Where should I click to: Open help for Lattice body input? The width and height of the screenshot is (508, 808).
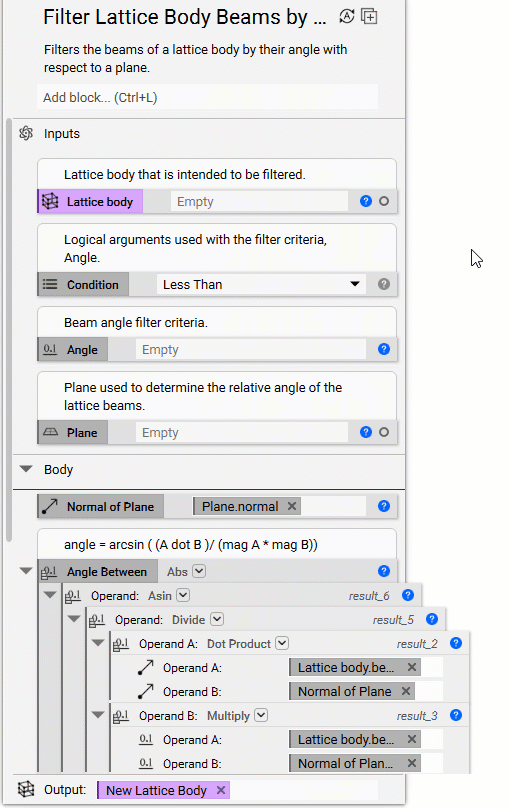click(x=366, y=201)
